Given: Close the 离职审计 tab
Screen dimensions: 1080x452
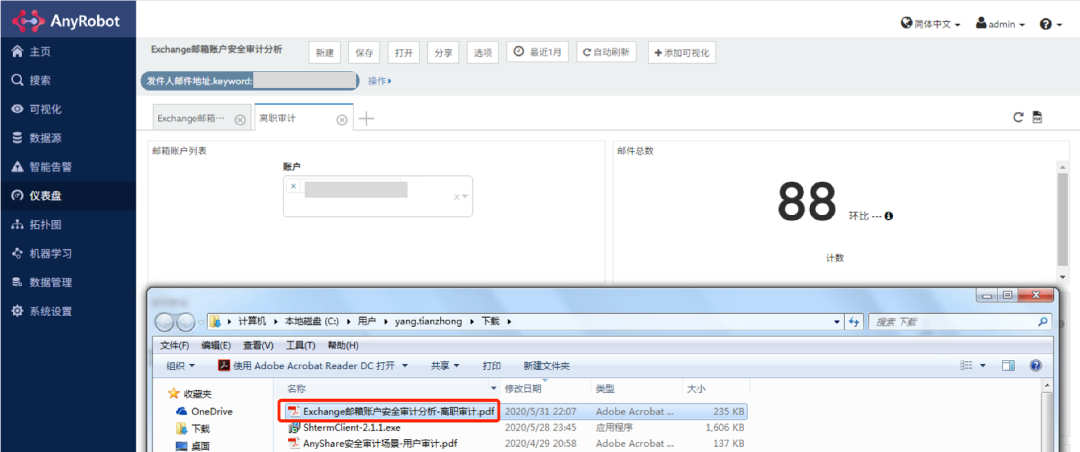Looking at the screenshot, I should click(341, 119).
